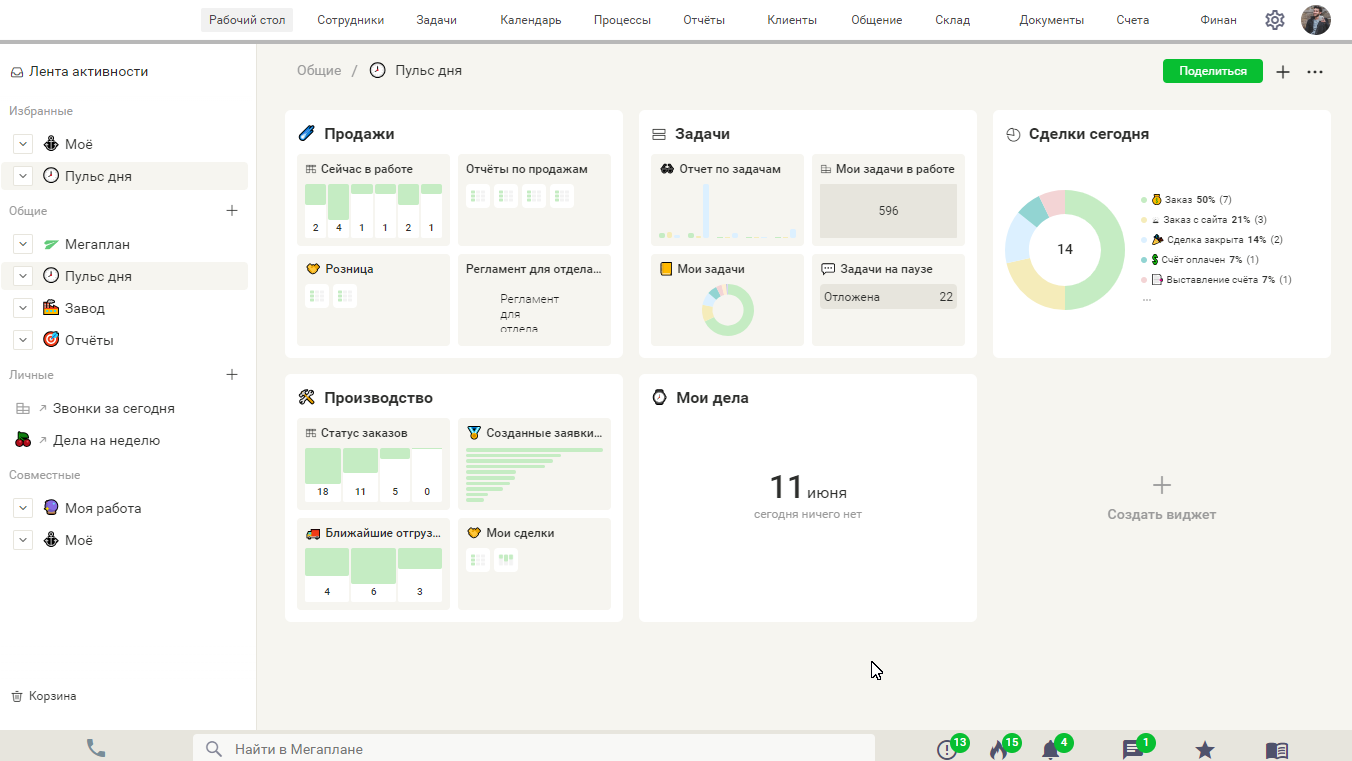Viewport: 1352px width, 761px height.
Task: Open Корзина trash in the sidebar
Action: 51,696
